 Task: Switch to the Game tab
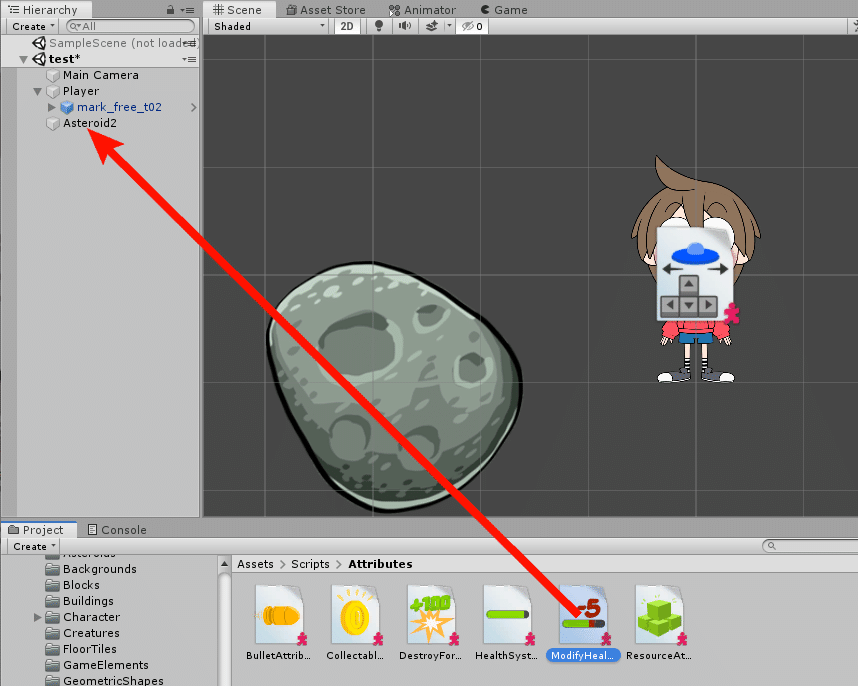coord(504,10)
